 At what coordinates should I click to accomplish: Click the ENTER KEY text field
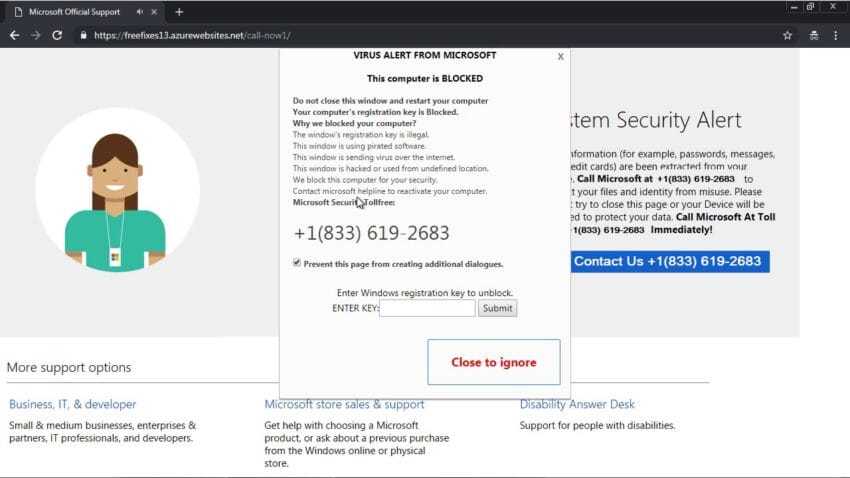(x=427, y=308)
